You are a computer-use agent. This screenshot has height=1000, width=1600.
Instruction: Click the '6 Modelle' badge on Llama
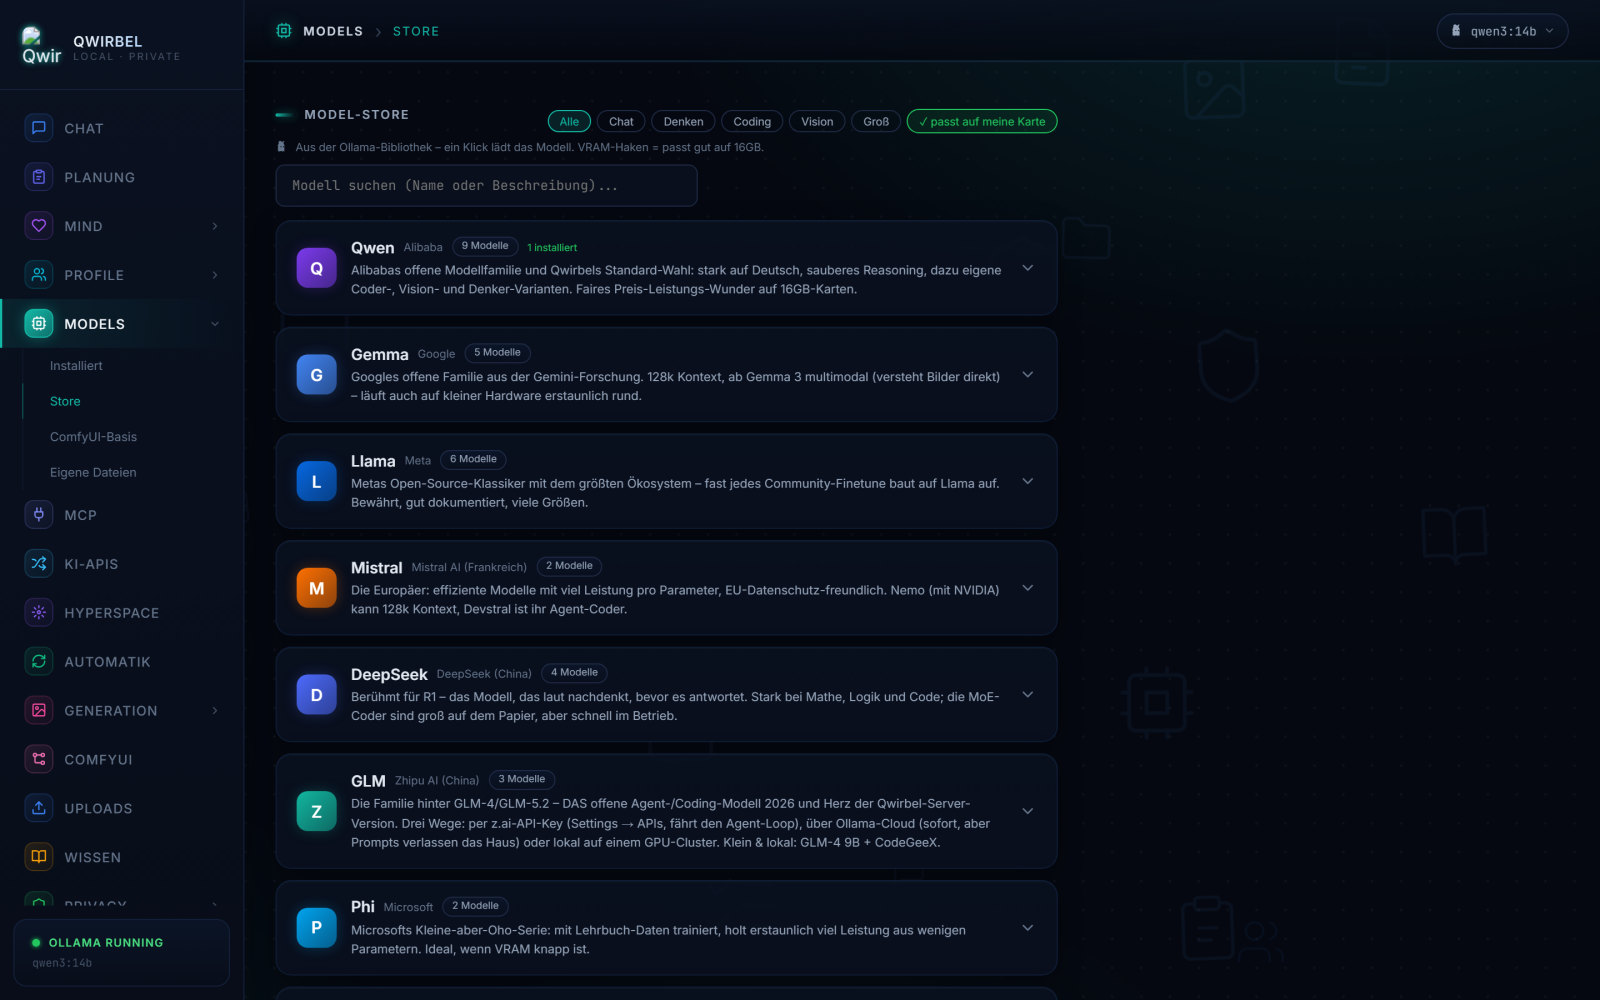coord(473,459)
